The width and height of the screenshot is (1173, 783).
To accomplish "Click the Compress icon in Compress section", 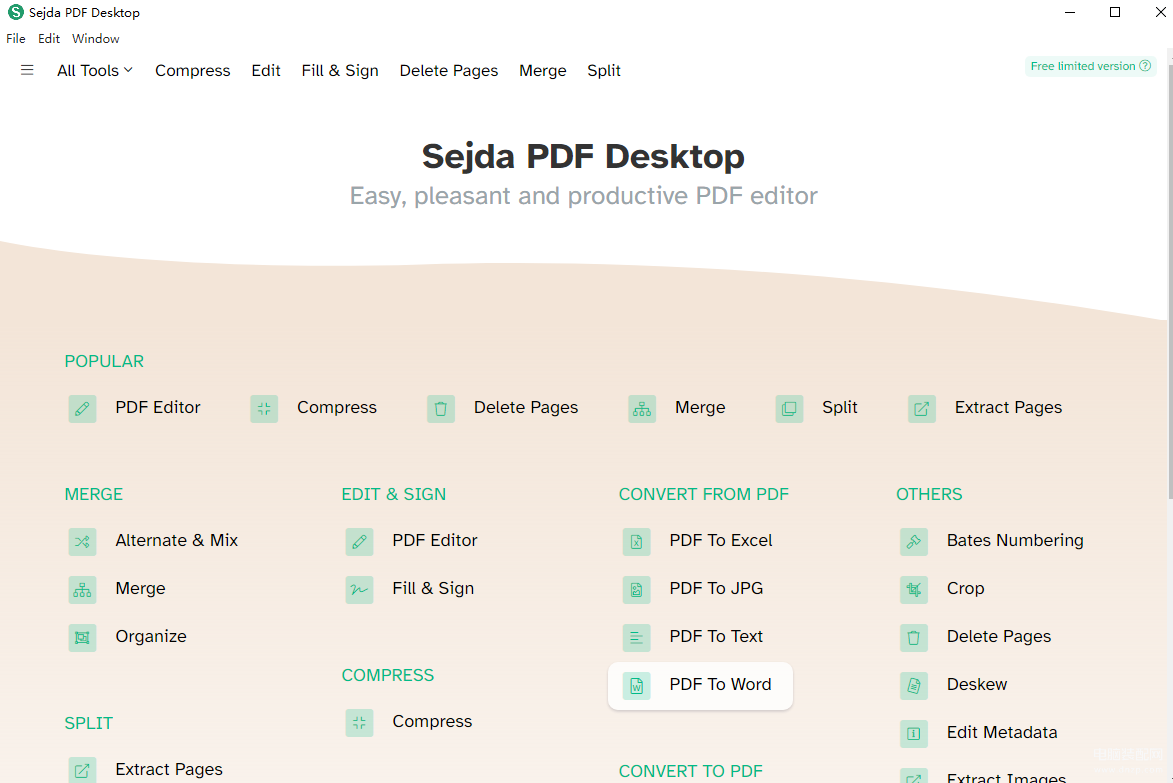I will tap(359, 722).
